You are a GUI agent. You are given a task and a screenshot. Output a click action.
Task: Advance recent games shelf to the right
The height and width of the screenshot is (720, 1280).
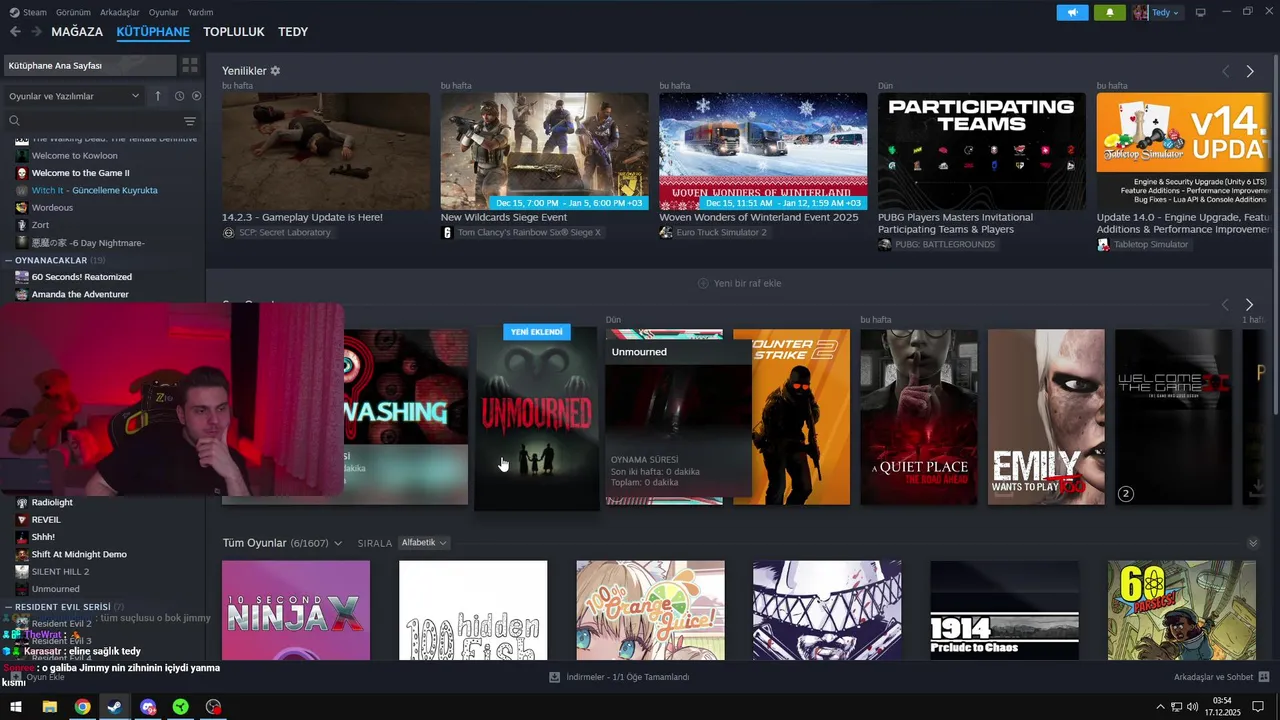1249,304
